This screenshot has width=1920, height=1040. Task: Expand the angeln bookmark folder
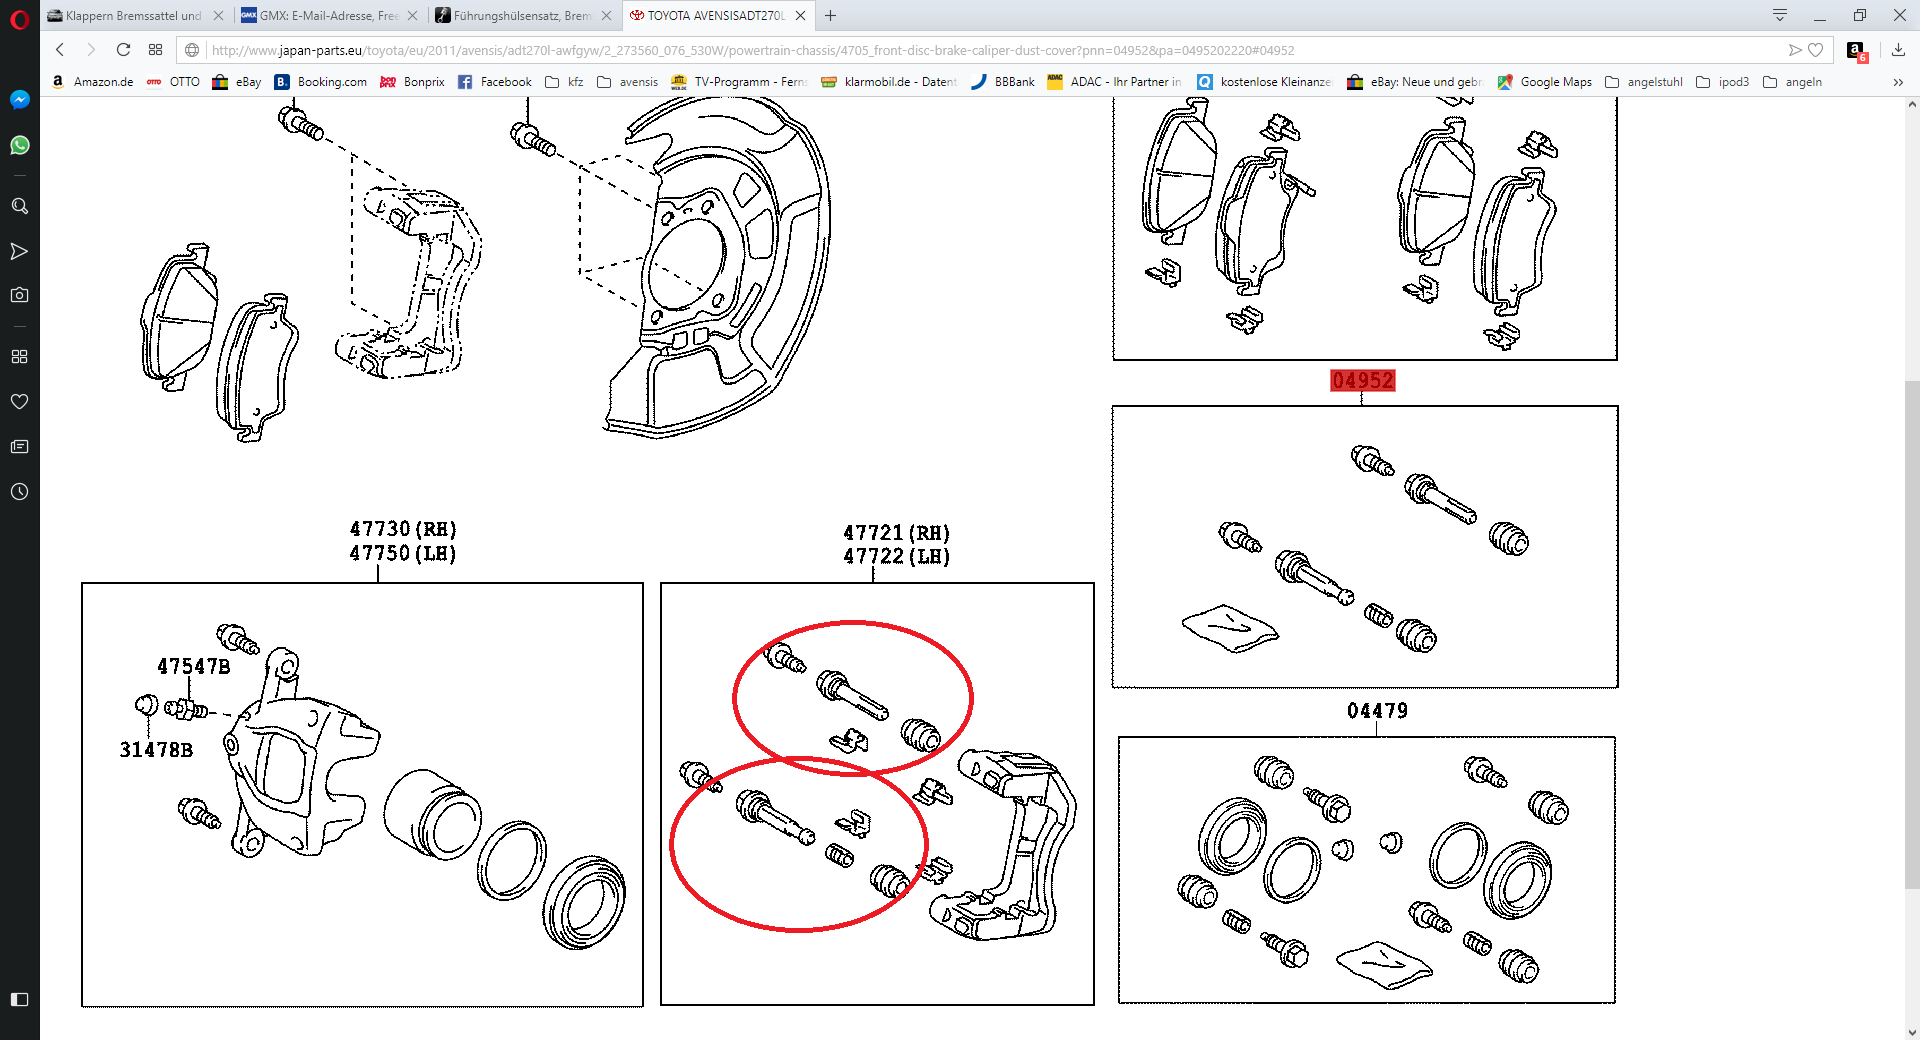tap(1792, 82)
